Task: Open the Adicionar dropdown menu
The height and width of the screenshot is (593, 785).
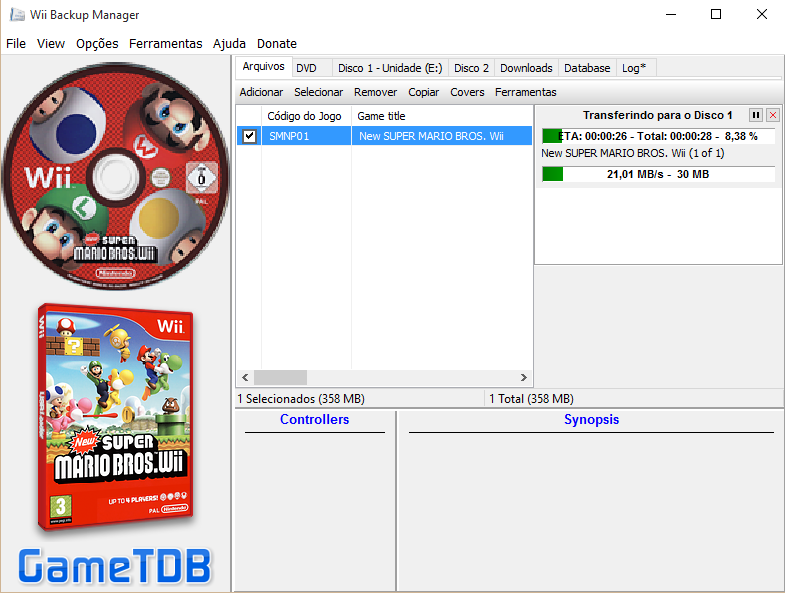Action: coord(261,92)
